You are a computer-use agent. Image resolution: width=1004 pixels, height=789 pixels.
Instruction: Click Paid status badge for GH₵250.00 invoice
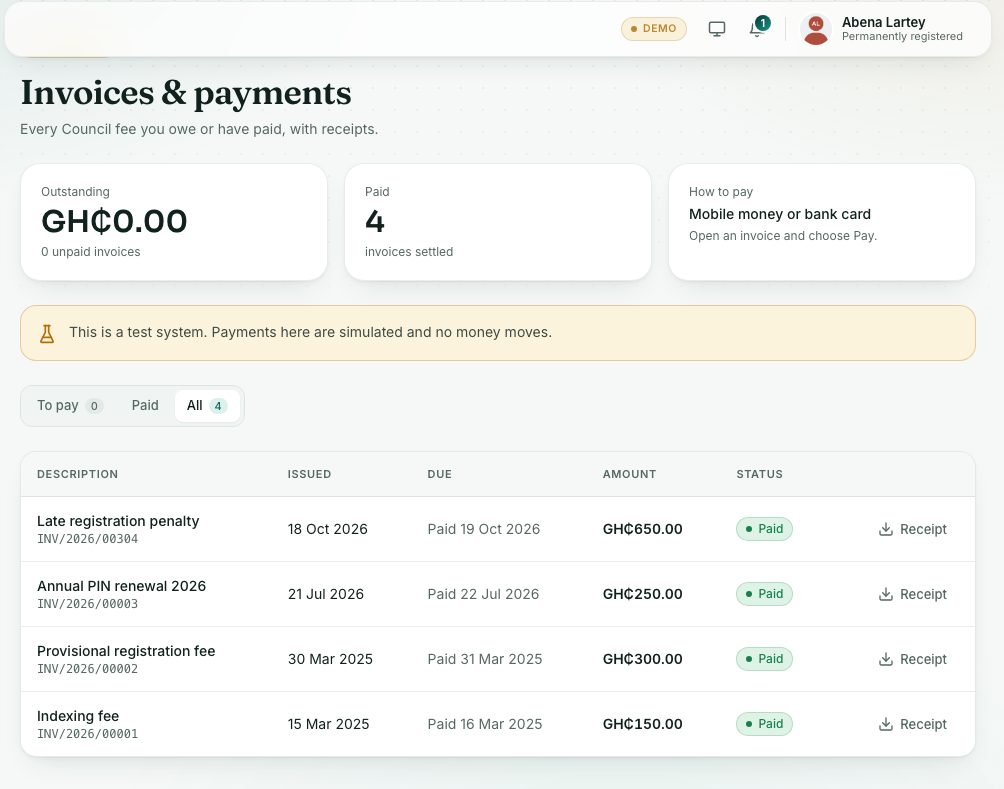(765, 594)
